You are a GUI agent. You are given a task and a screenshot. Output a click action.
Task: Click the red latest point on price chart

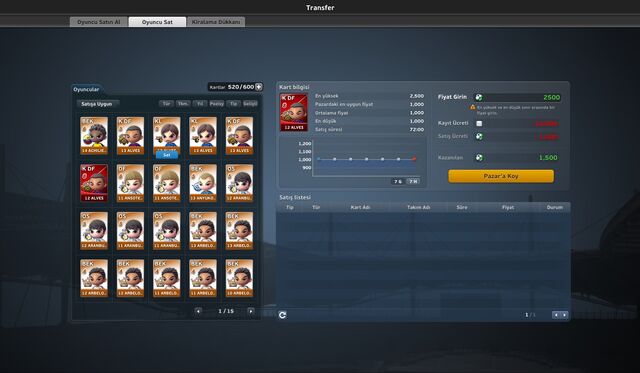coord(414,158)
